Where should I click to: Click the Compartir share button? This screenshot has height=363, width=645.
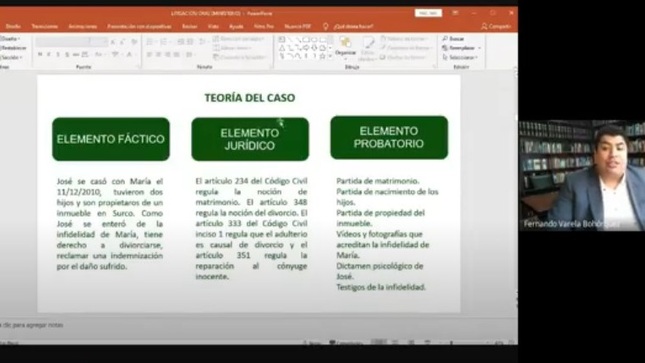coord(496,26)
